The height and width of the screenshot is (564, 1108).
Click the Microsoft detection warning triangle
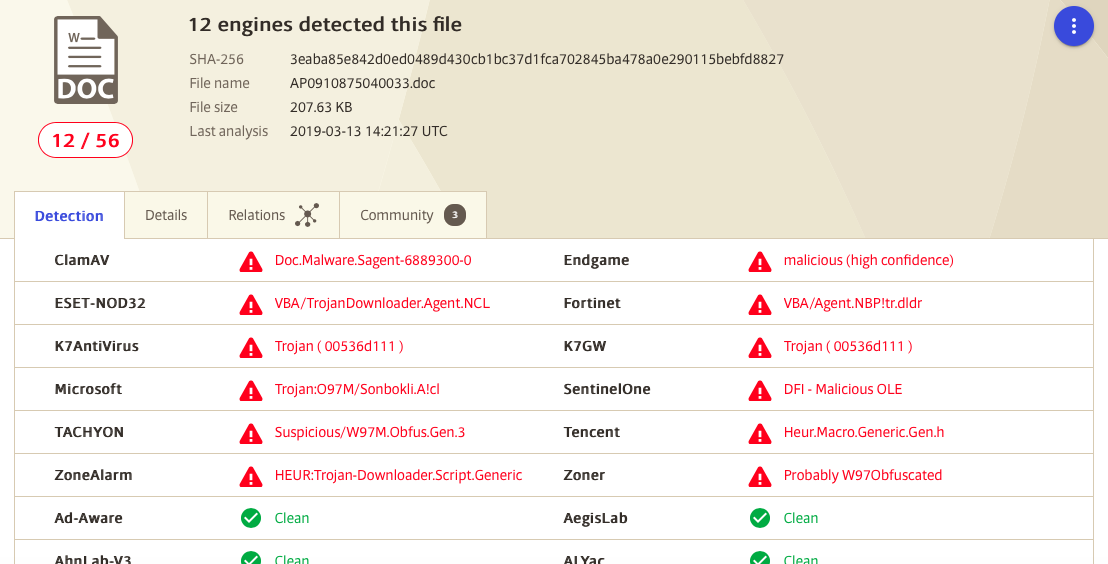coord(251,391)
